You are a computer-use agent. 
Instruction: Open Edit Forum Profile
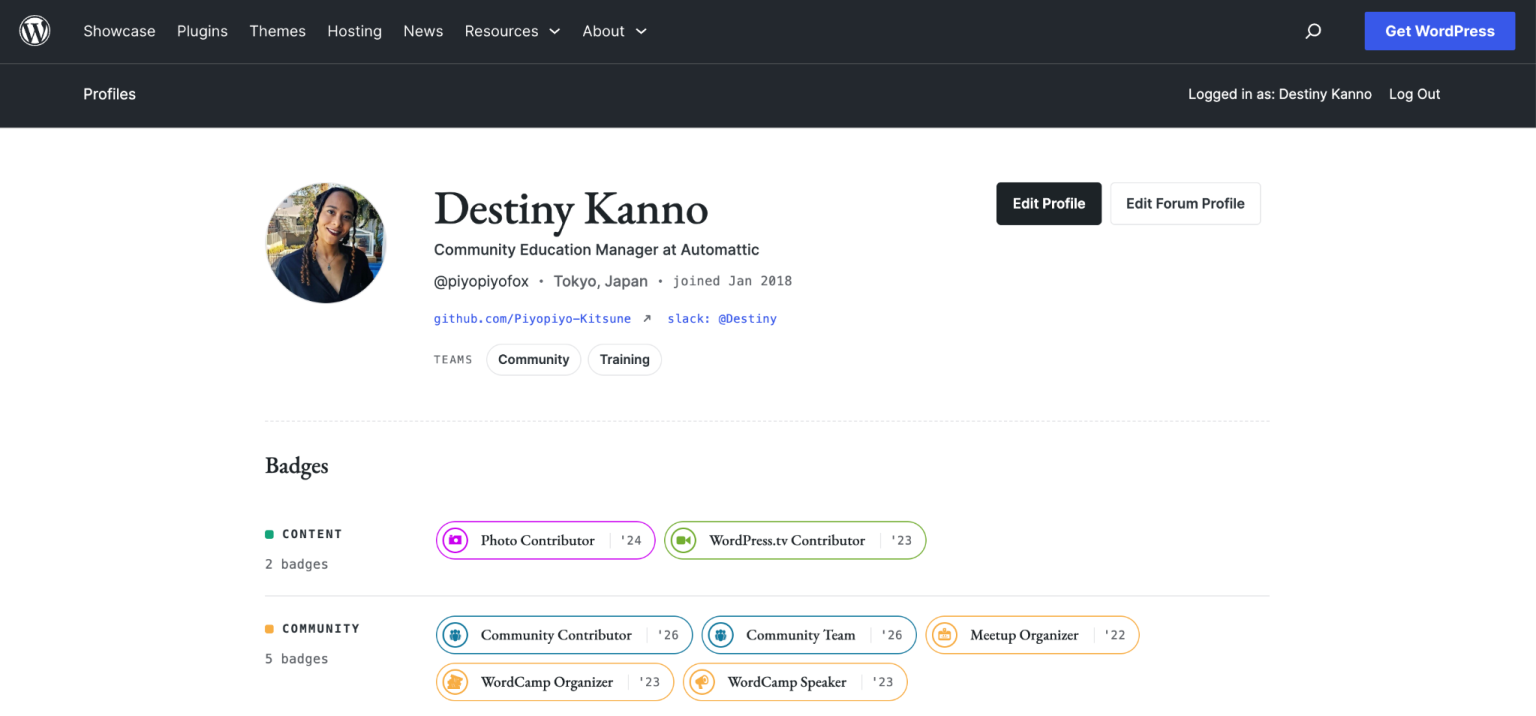(x=1185, y=203)
